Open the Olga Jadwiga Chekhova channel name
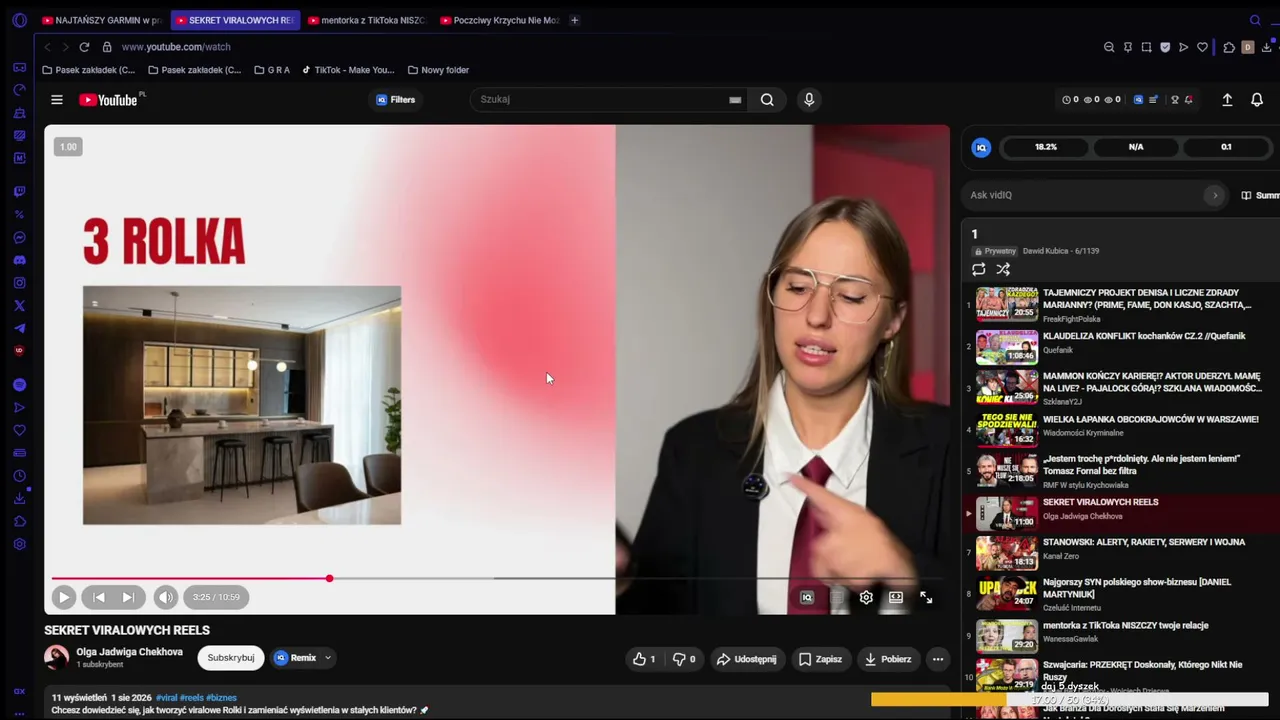The image size is (1280, 720). 130,652
